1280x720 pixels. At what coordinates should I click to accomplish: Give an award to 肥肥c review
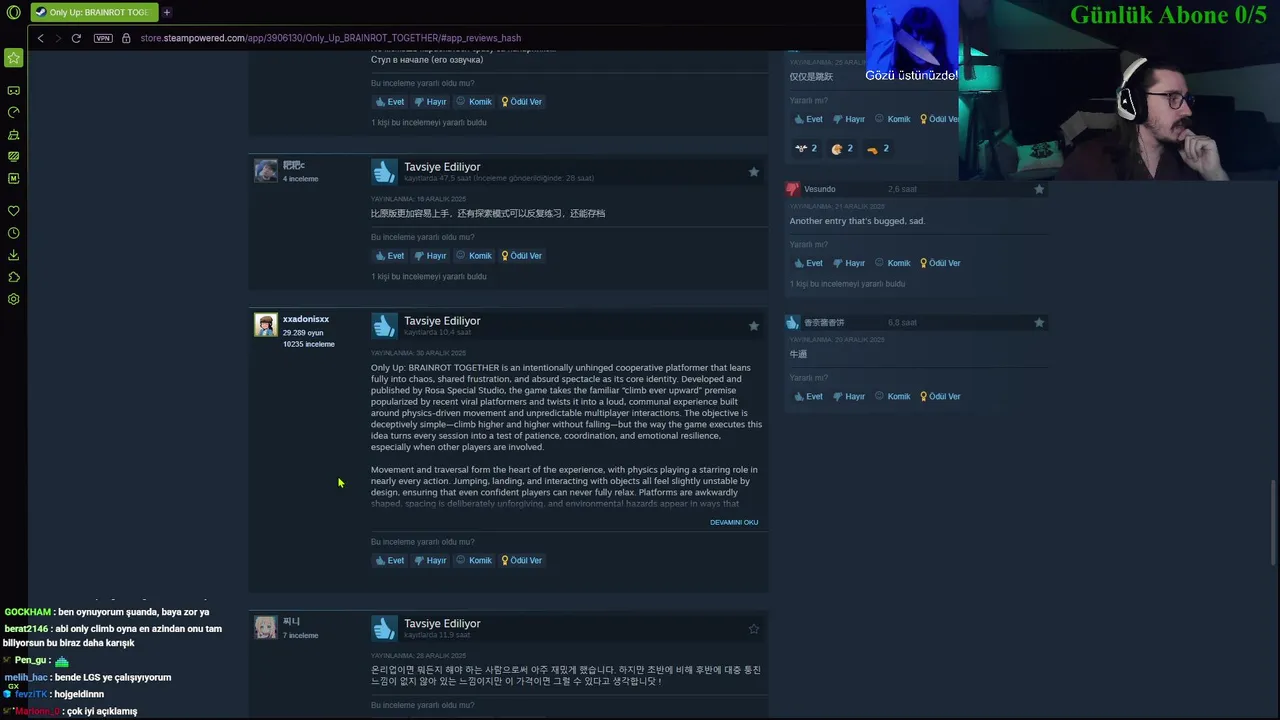pyautogui.click(x=521, y=256)
